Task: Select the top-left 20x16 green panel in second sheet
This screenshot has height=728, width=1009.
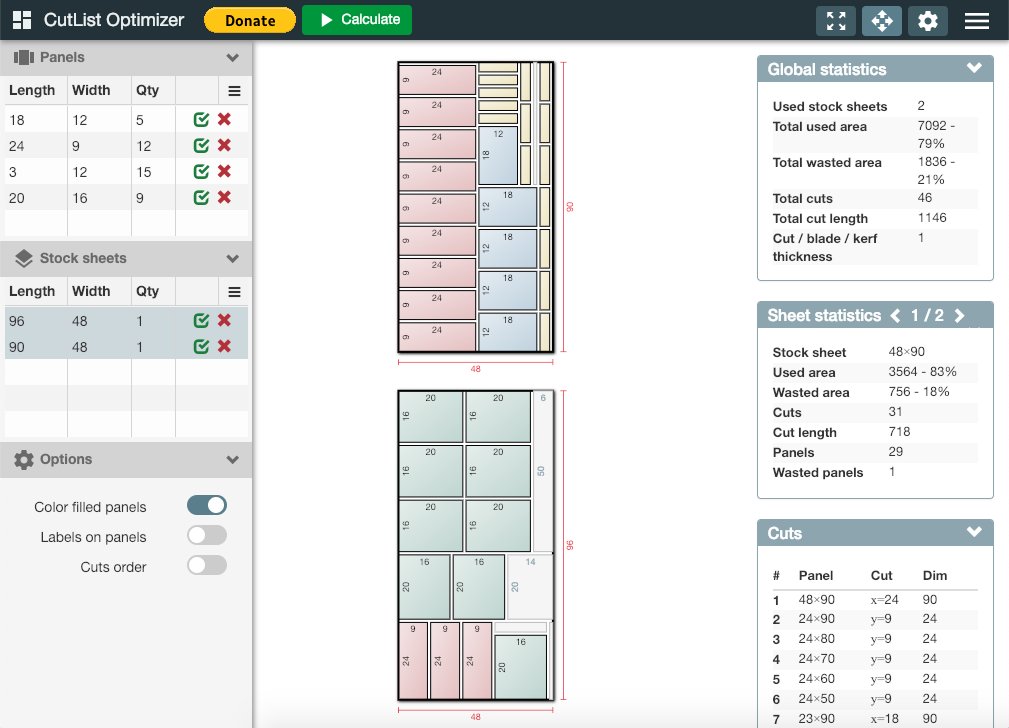Action: pyautogui.click(x=430, y=417)
